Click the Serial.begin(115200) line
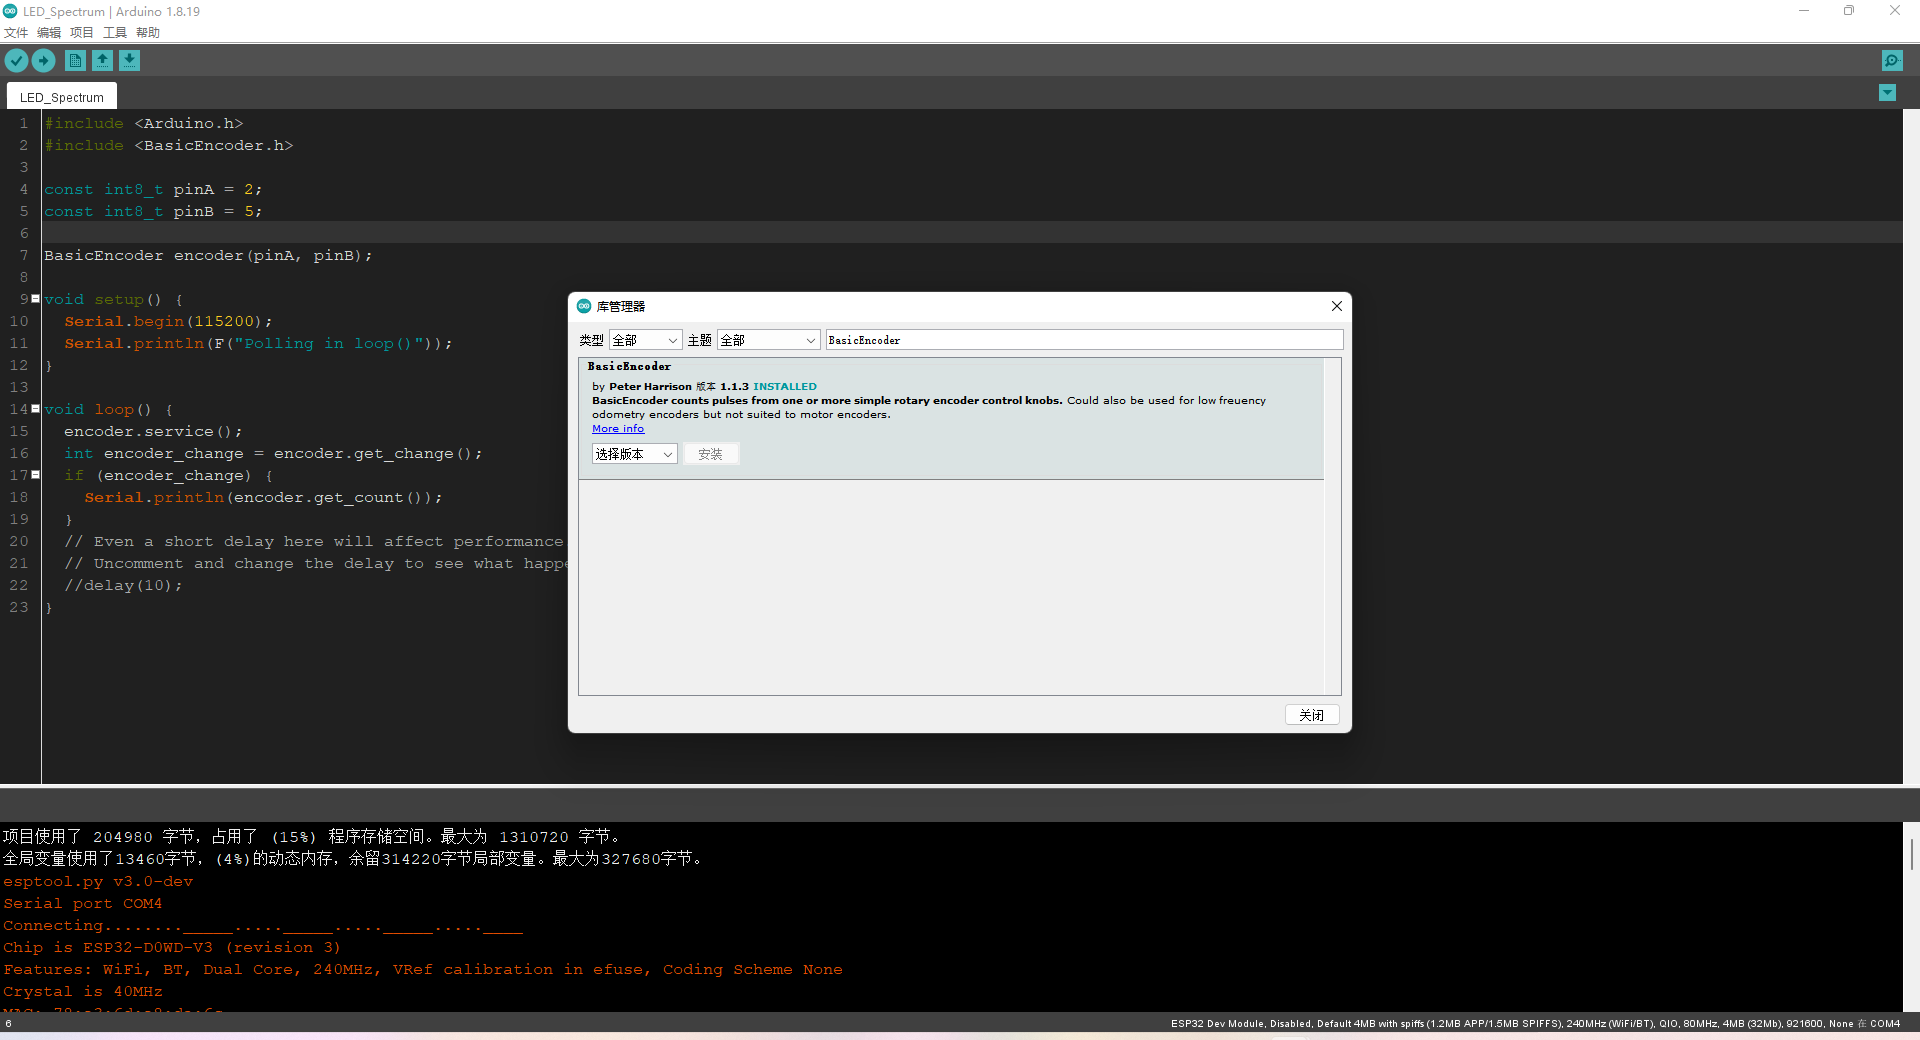1920x1040 pixels. point(168,321)
